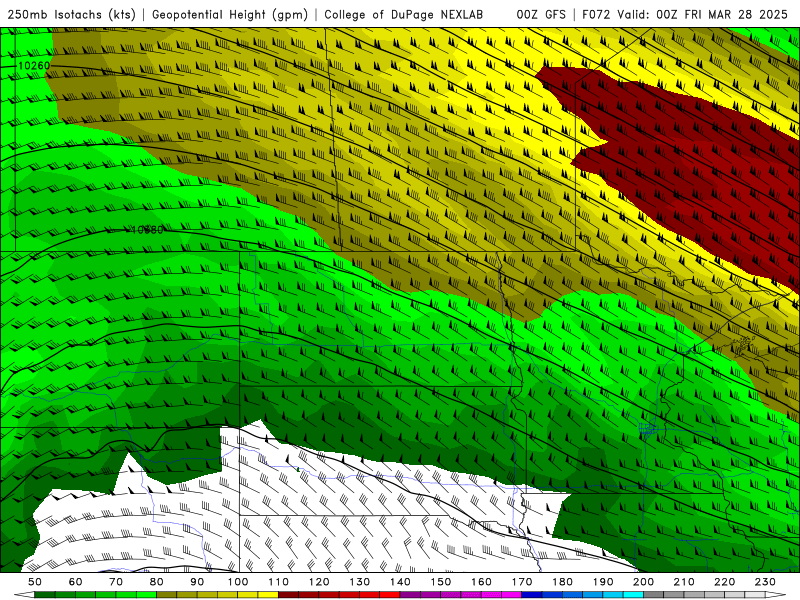Click the 200 value on color scale

coord(643,582)
